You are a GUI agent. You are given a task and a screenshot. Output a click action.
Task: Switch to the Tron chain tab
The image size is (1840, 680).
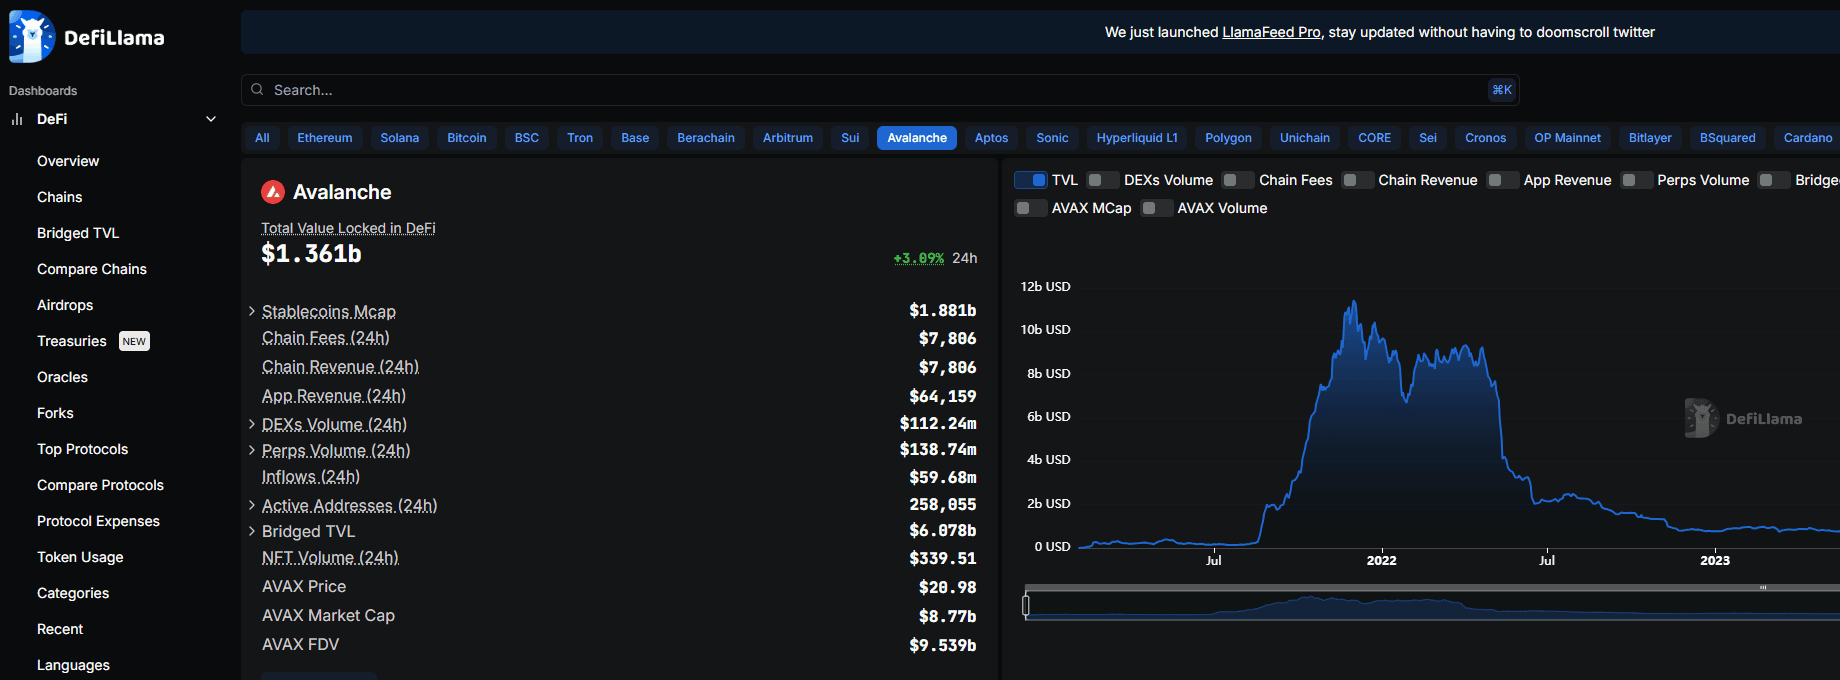[580, 138]
